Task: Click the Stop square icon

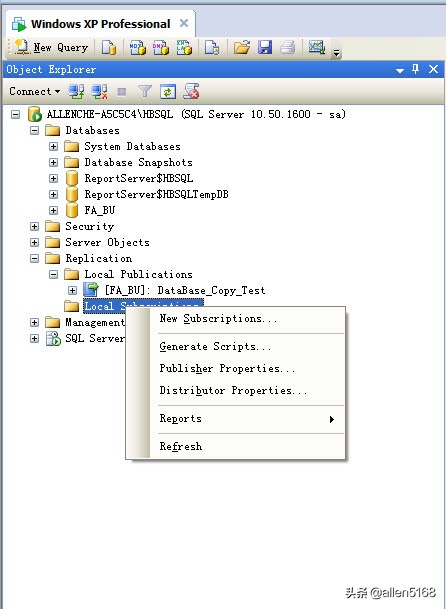Action: click(x=122, y=92)
